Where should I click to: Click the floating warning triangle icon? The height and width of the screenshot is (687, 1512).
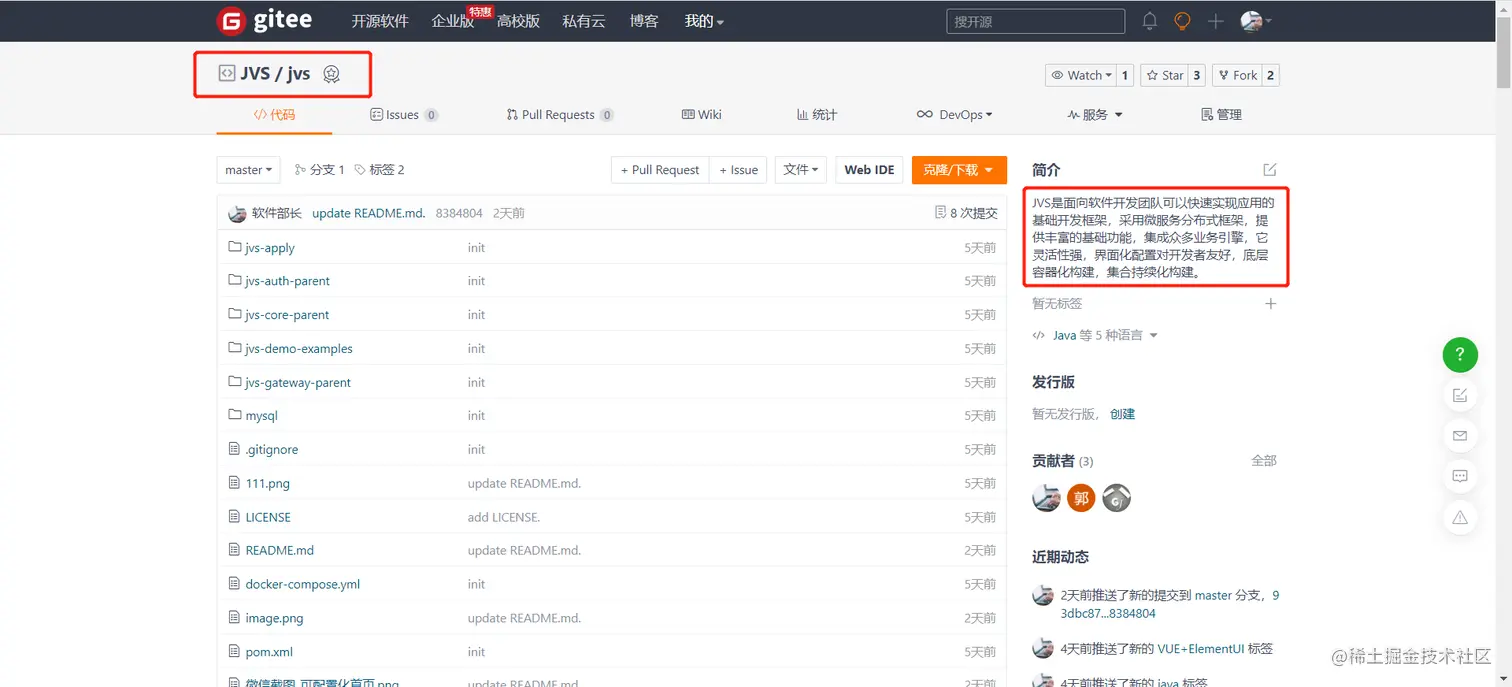click(x=1460, y=517)
